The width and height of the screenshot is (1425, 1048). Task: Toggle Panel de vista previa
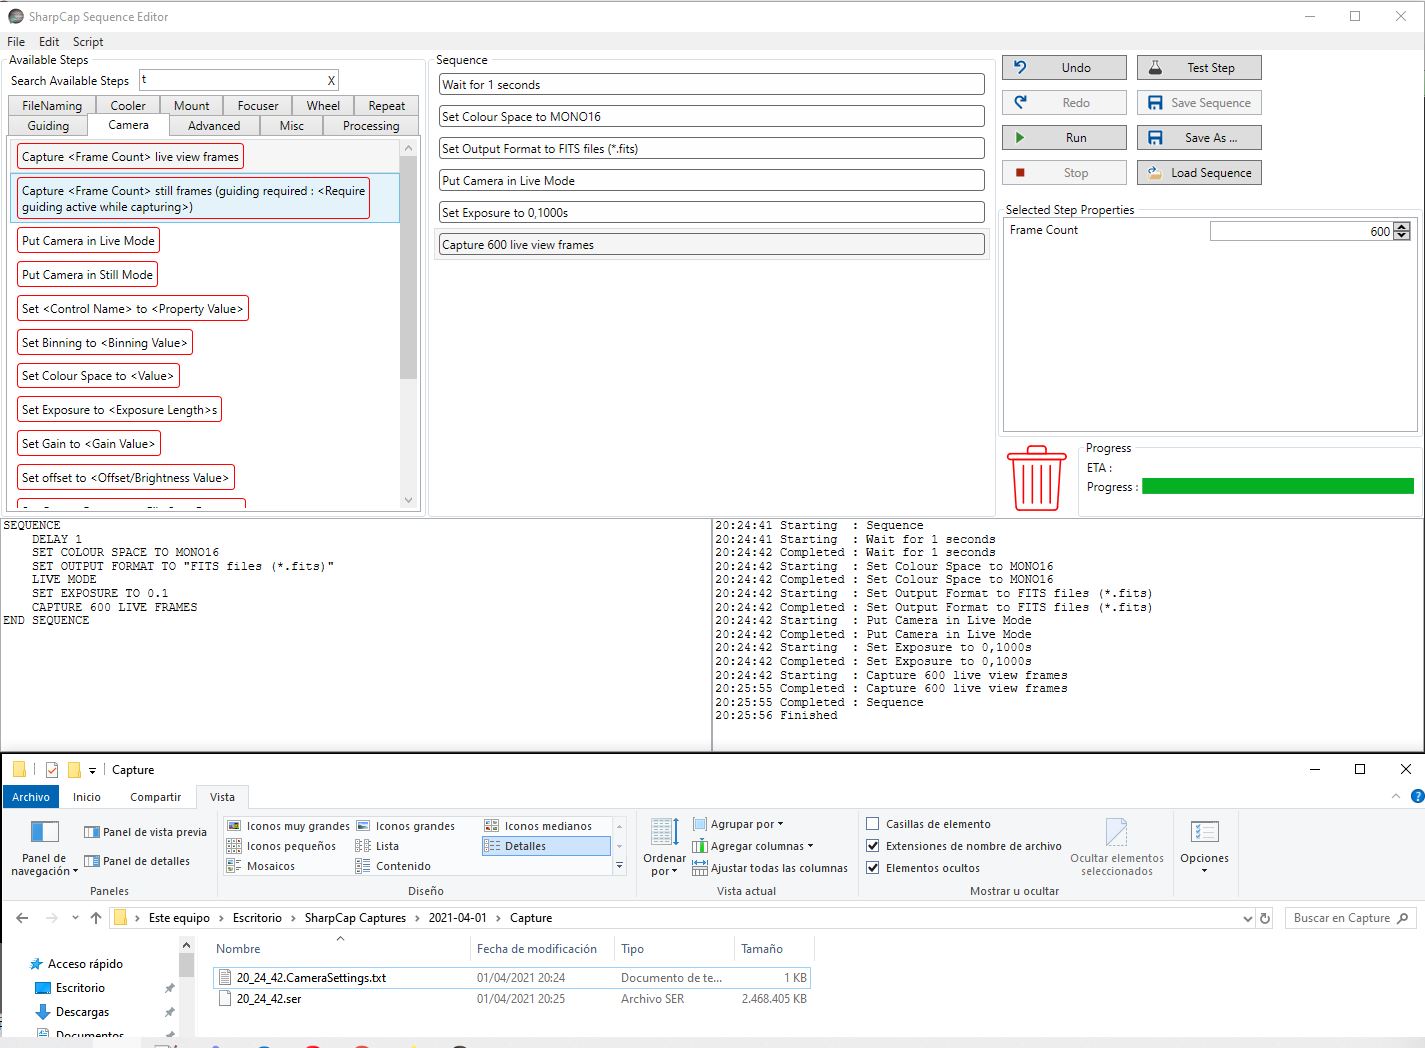(x=146, y=832)
